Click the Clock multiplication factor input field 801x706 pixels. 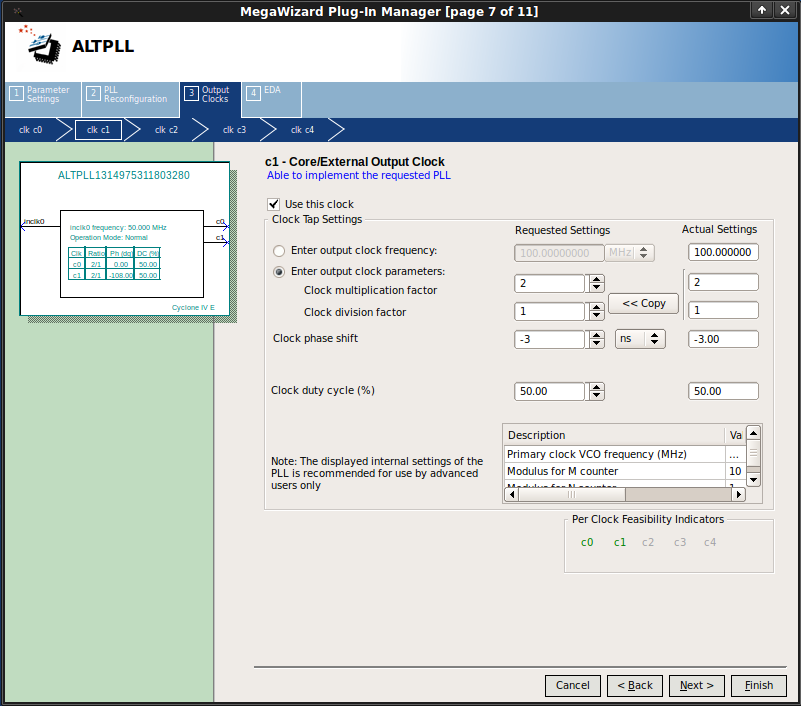coord(549,284)
